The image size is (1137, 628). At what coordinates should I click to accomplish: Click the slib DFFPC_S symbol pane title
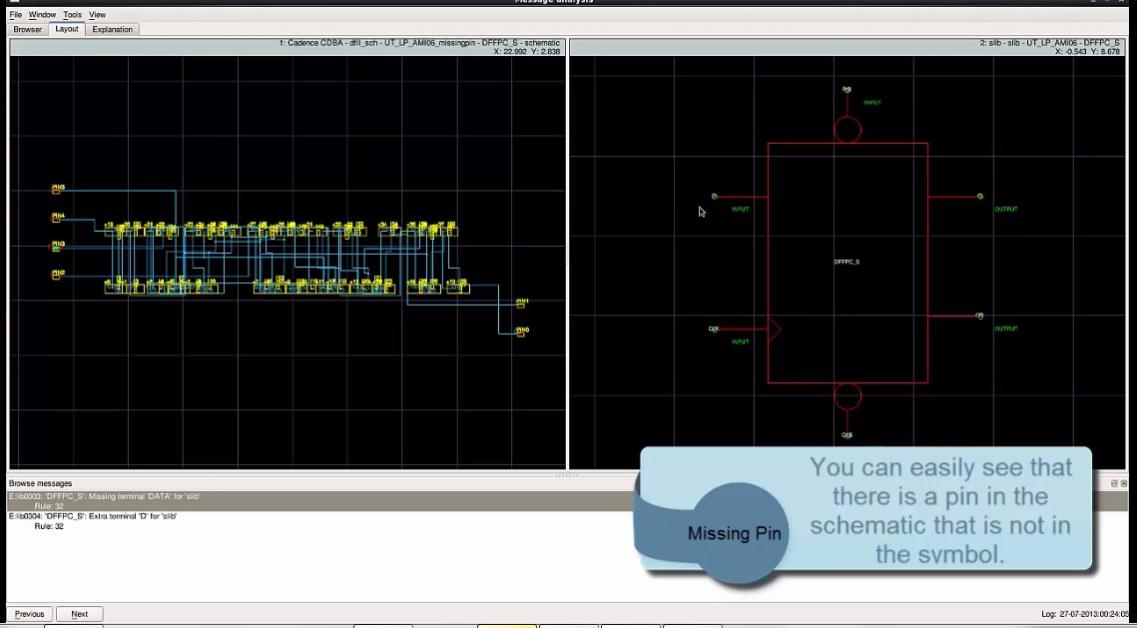(x=1049, y=43)
